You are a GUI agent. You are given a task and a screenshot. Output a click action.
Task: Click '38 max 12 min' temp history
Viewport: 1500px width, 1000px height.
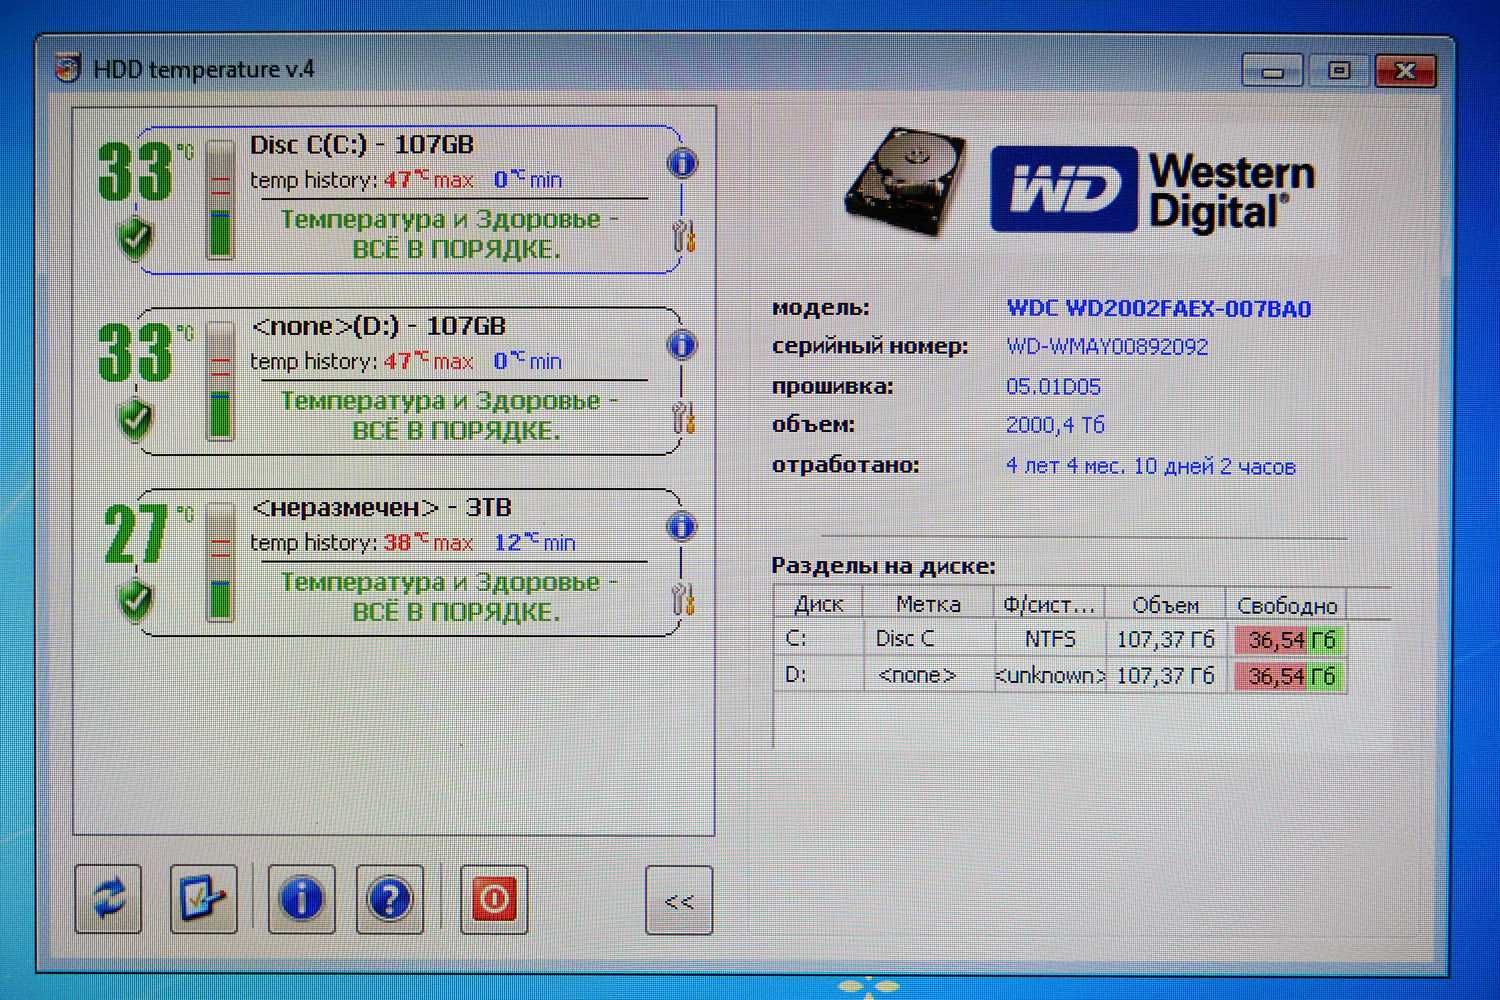coord(479,542)
